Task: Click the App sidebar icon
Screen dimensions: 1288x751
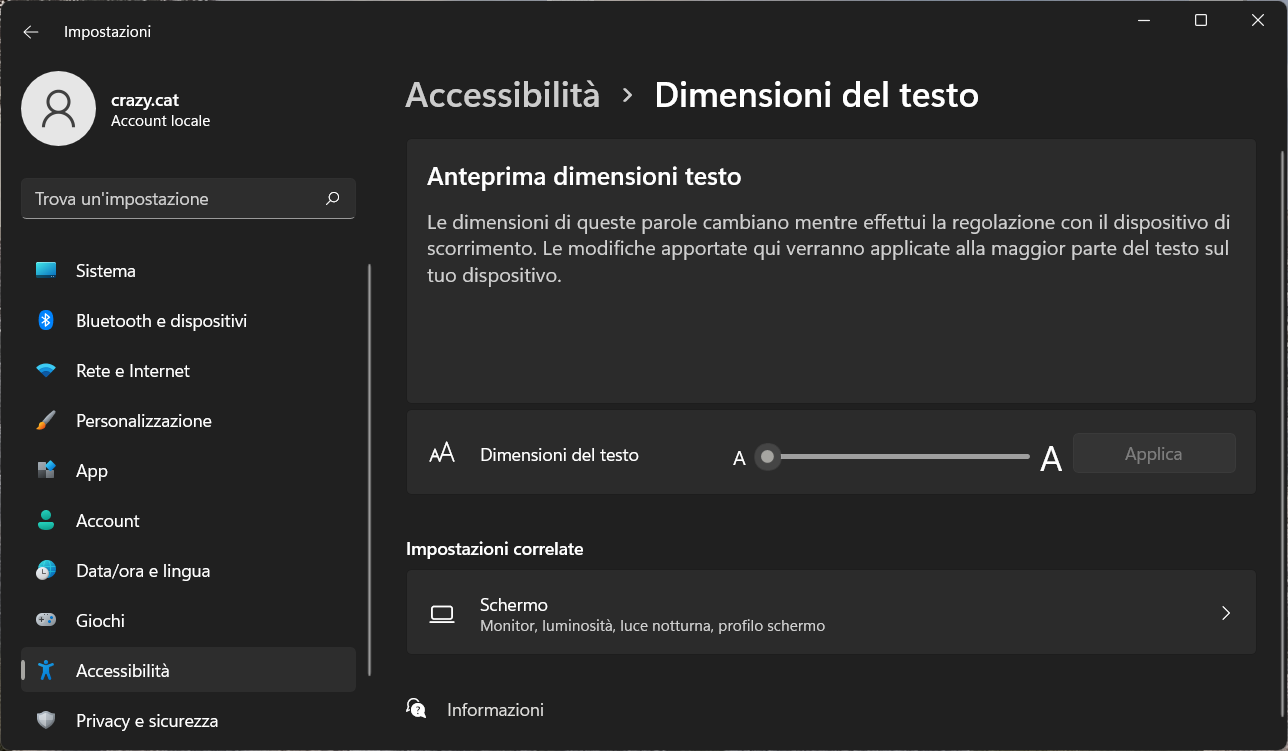Action: (46, 470)
